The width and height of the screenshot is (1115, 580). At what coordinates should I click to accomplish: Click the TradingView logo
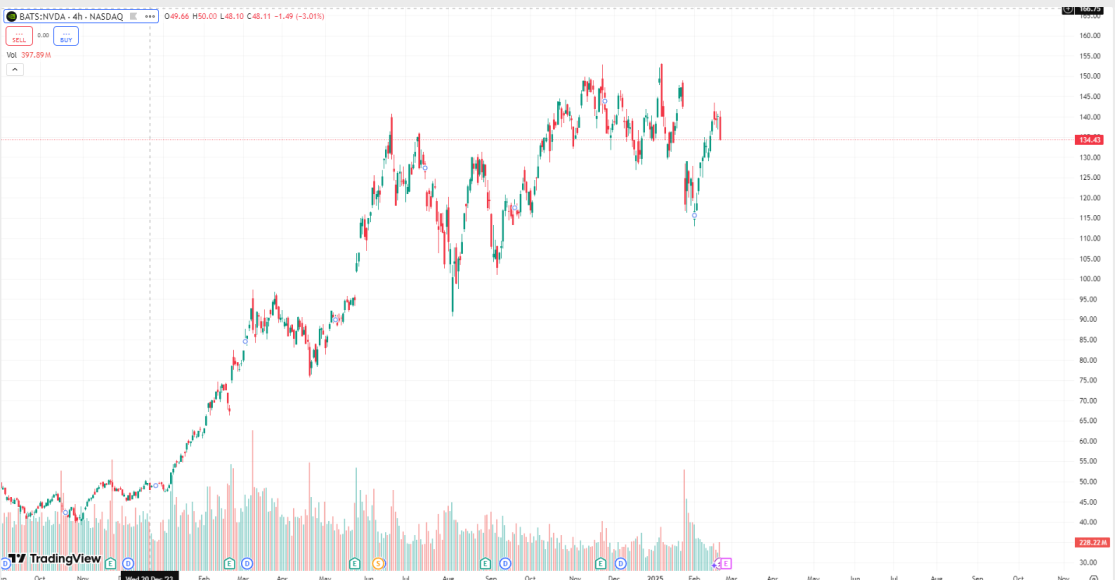[x=54, y=559]
